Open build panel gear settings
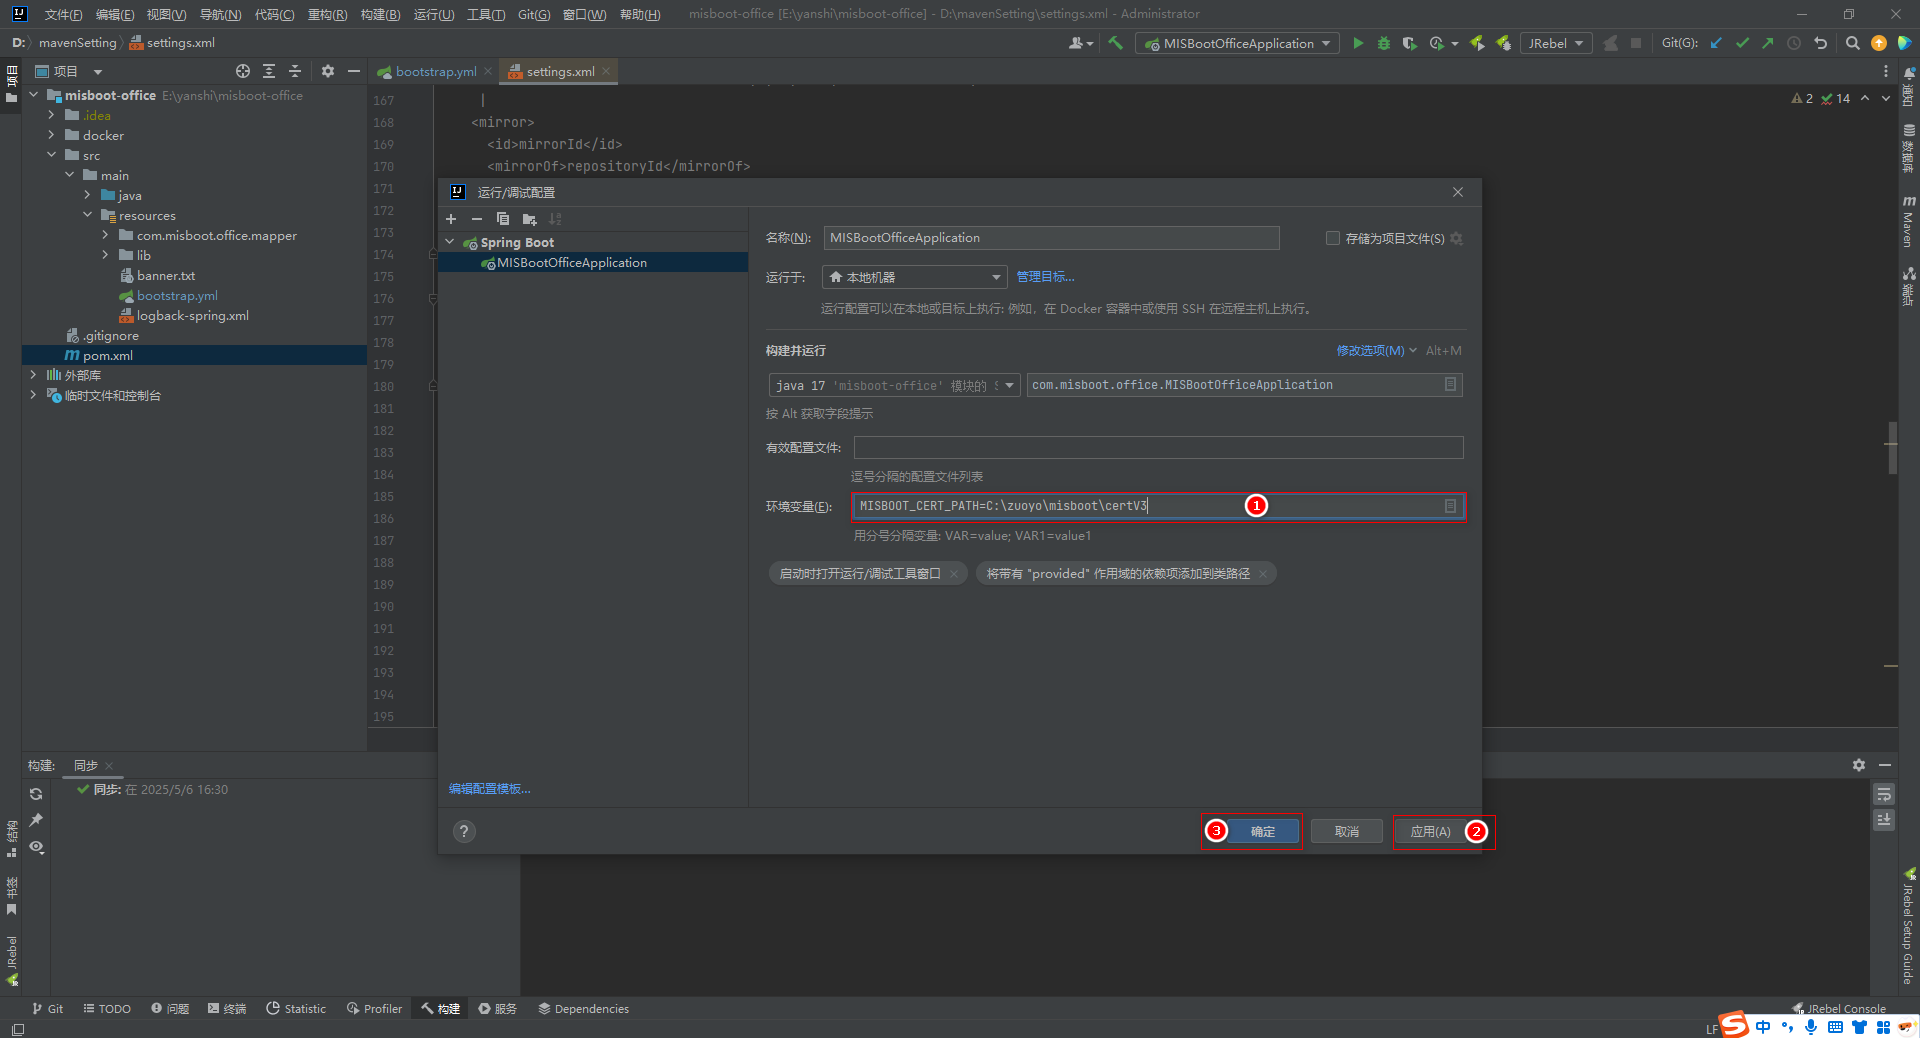 pyautogui.click(x=1858, y=765)
